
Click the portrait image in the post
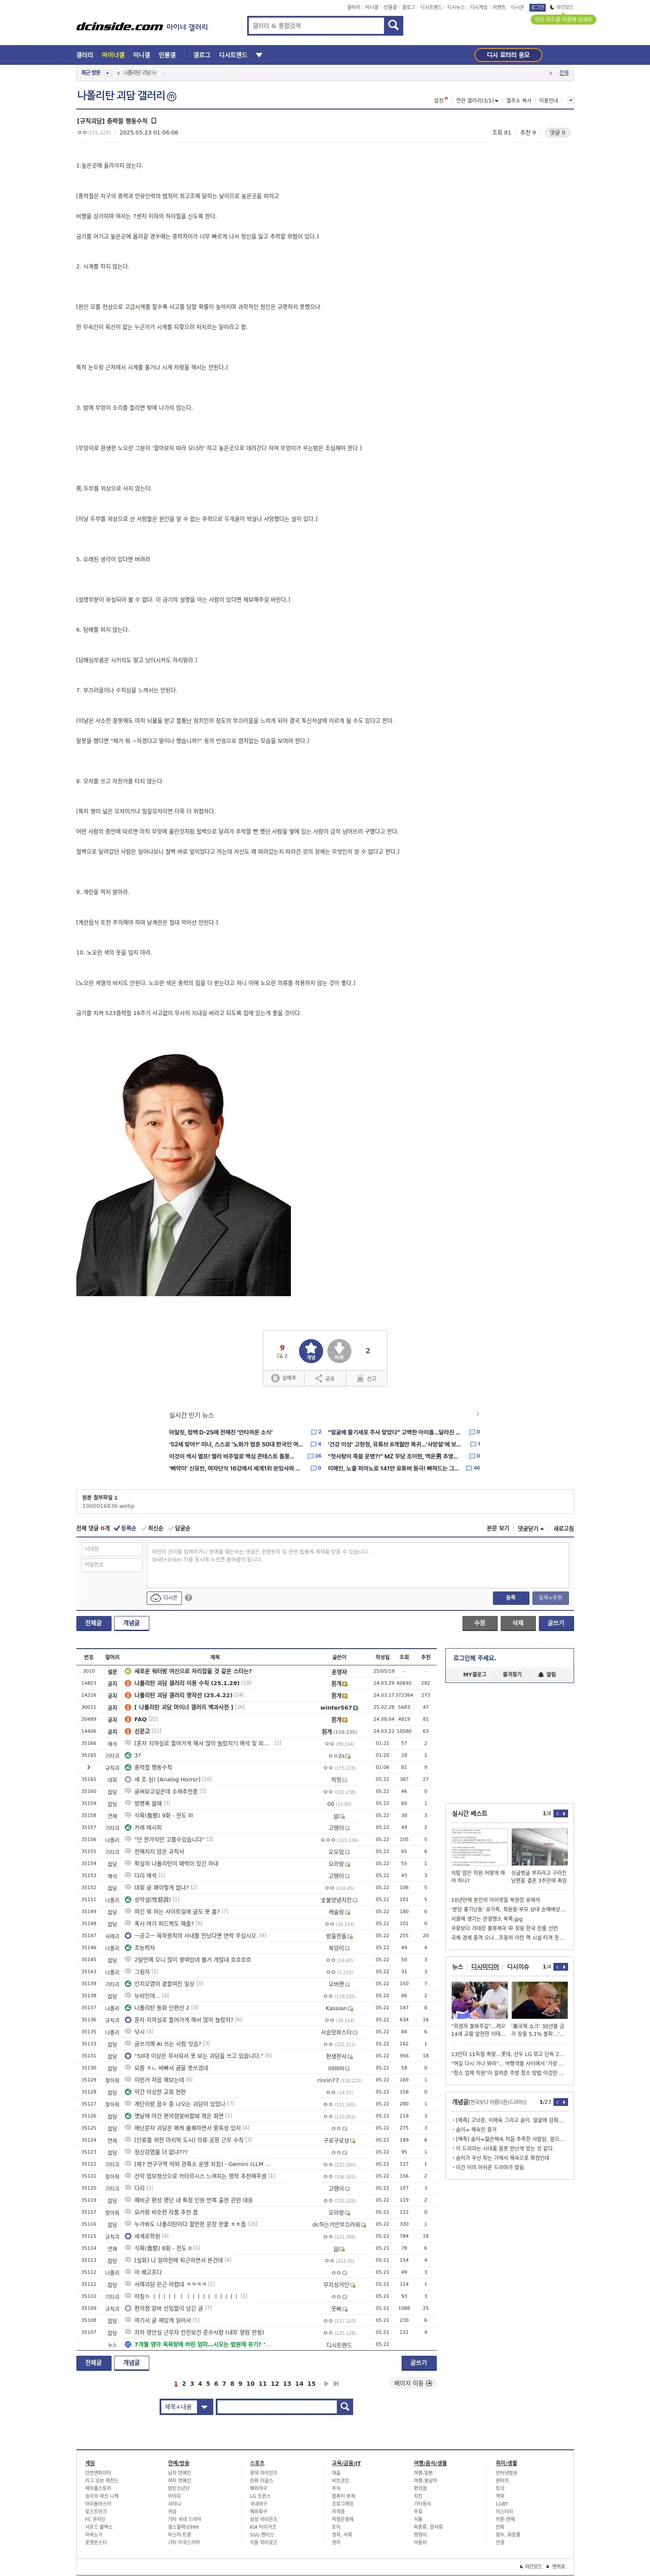tap(183, 1174)
